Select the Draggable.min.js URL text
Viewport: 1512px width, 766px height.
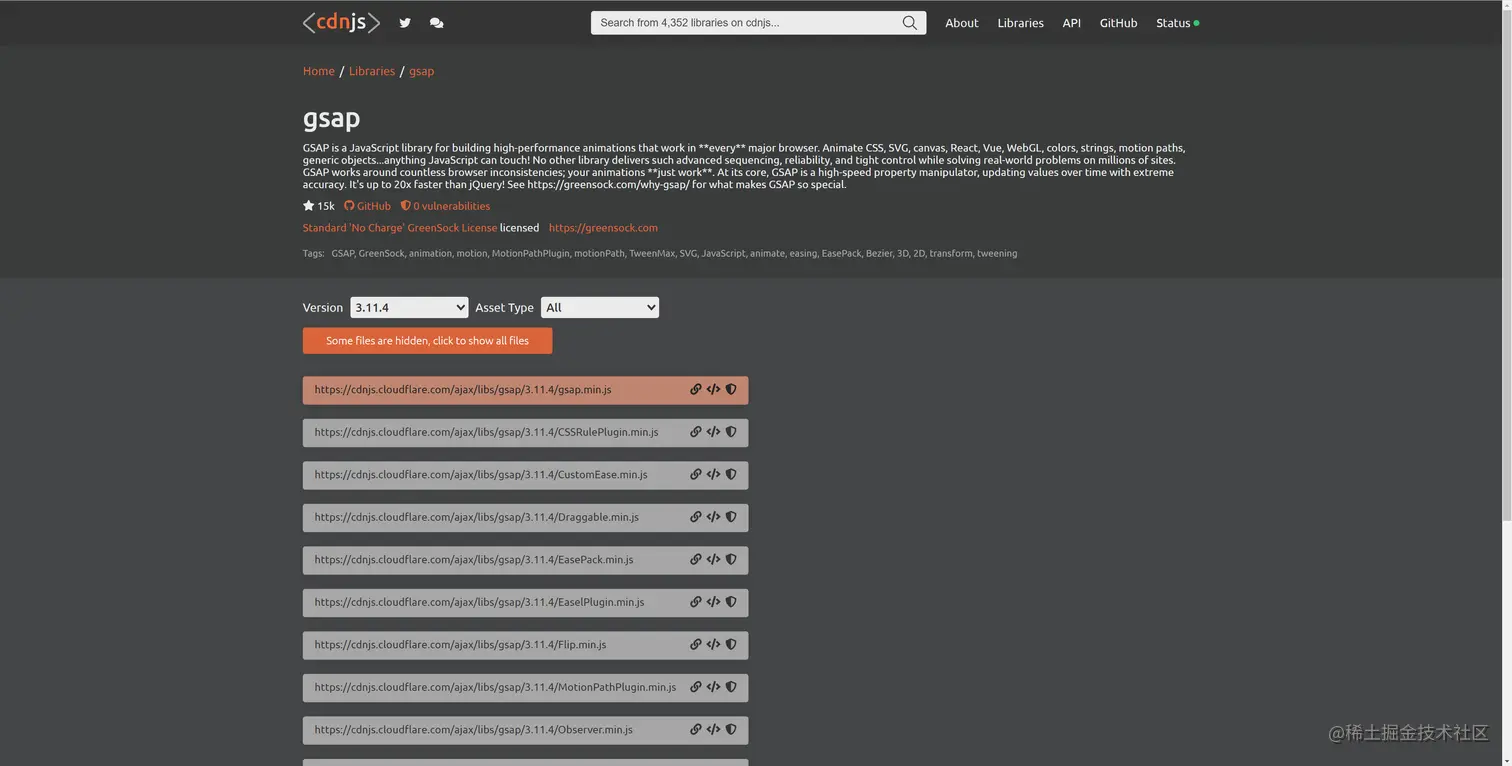476,517
